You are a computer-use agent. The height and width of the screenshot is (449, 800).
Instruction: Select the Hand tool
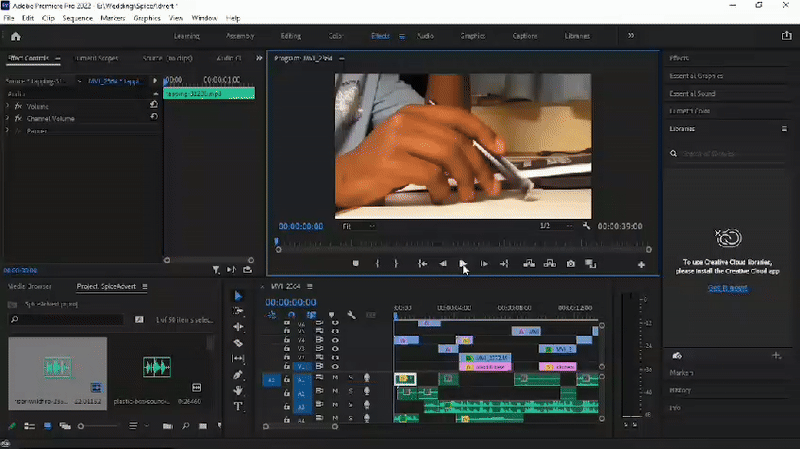click(238, 391)
